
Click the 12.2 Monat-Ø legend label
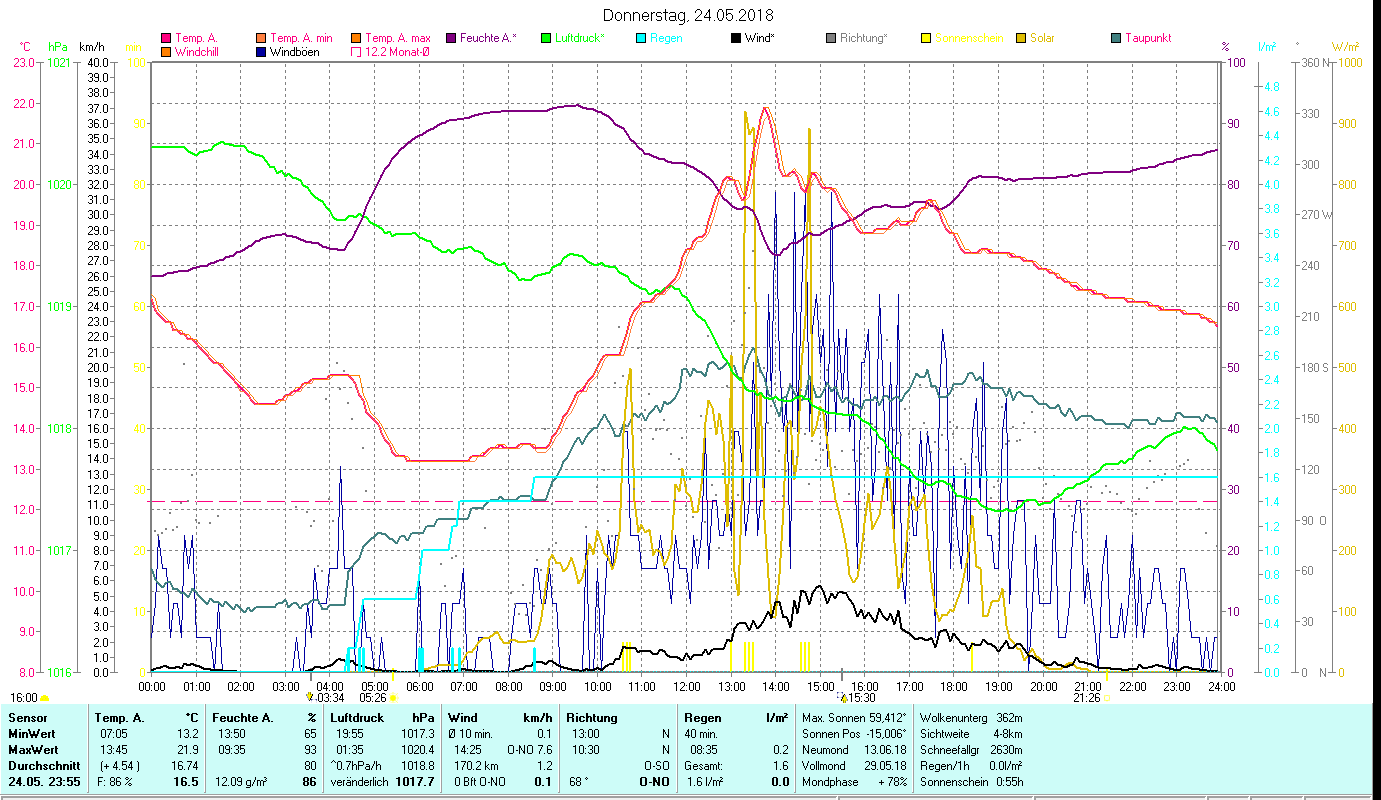point(398,51)
